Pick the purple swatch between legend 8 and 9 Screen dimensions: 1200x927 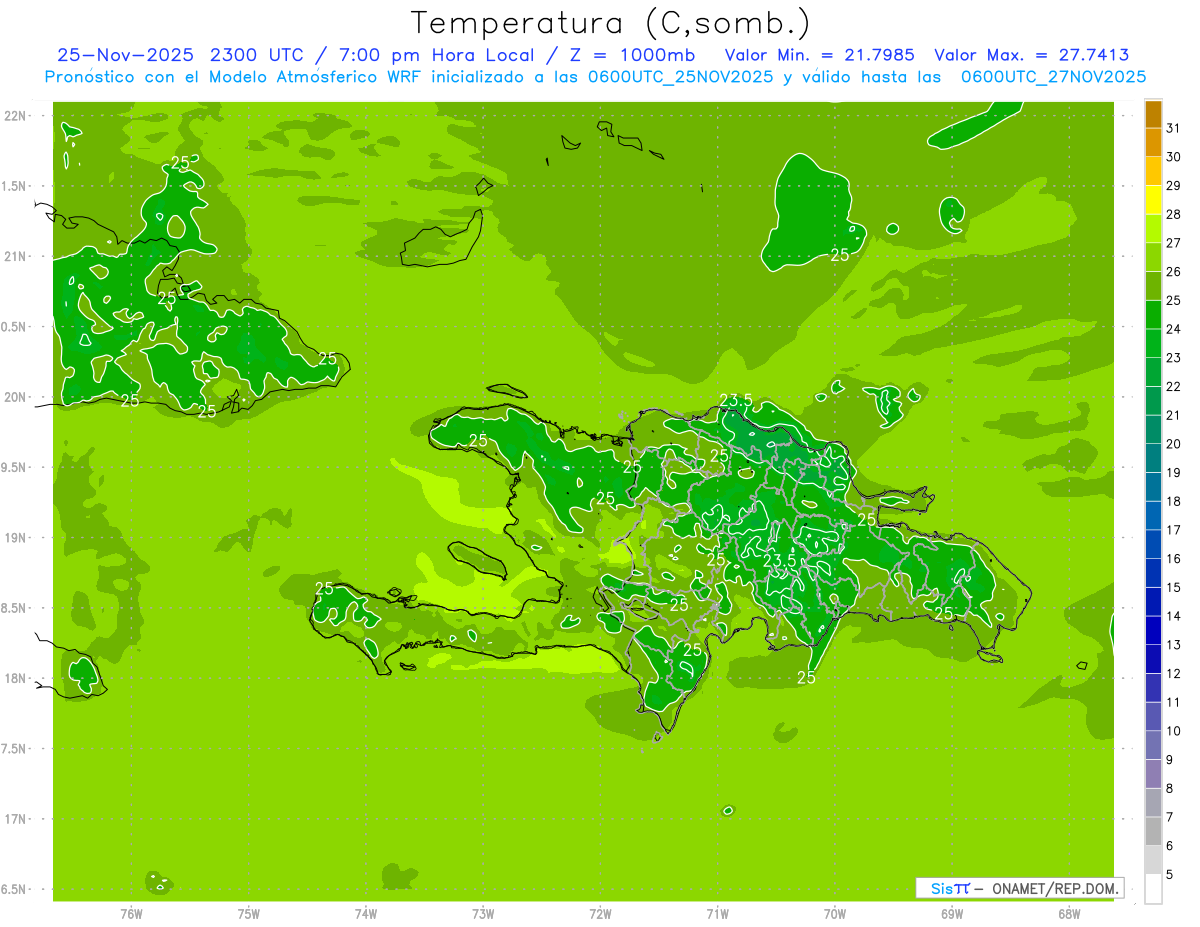coord(1153,774)
